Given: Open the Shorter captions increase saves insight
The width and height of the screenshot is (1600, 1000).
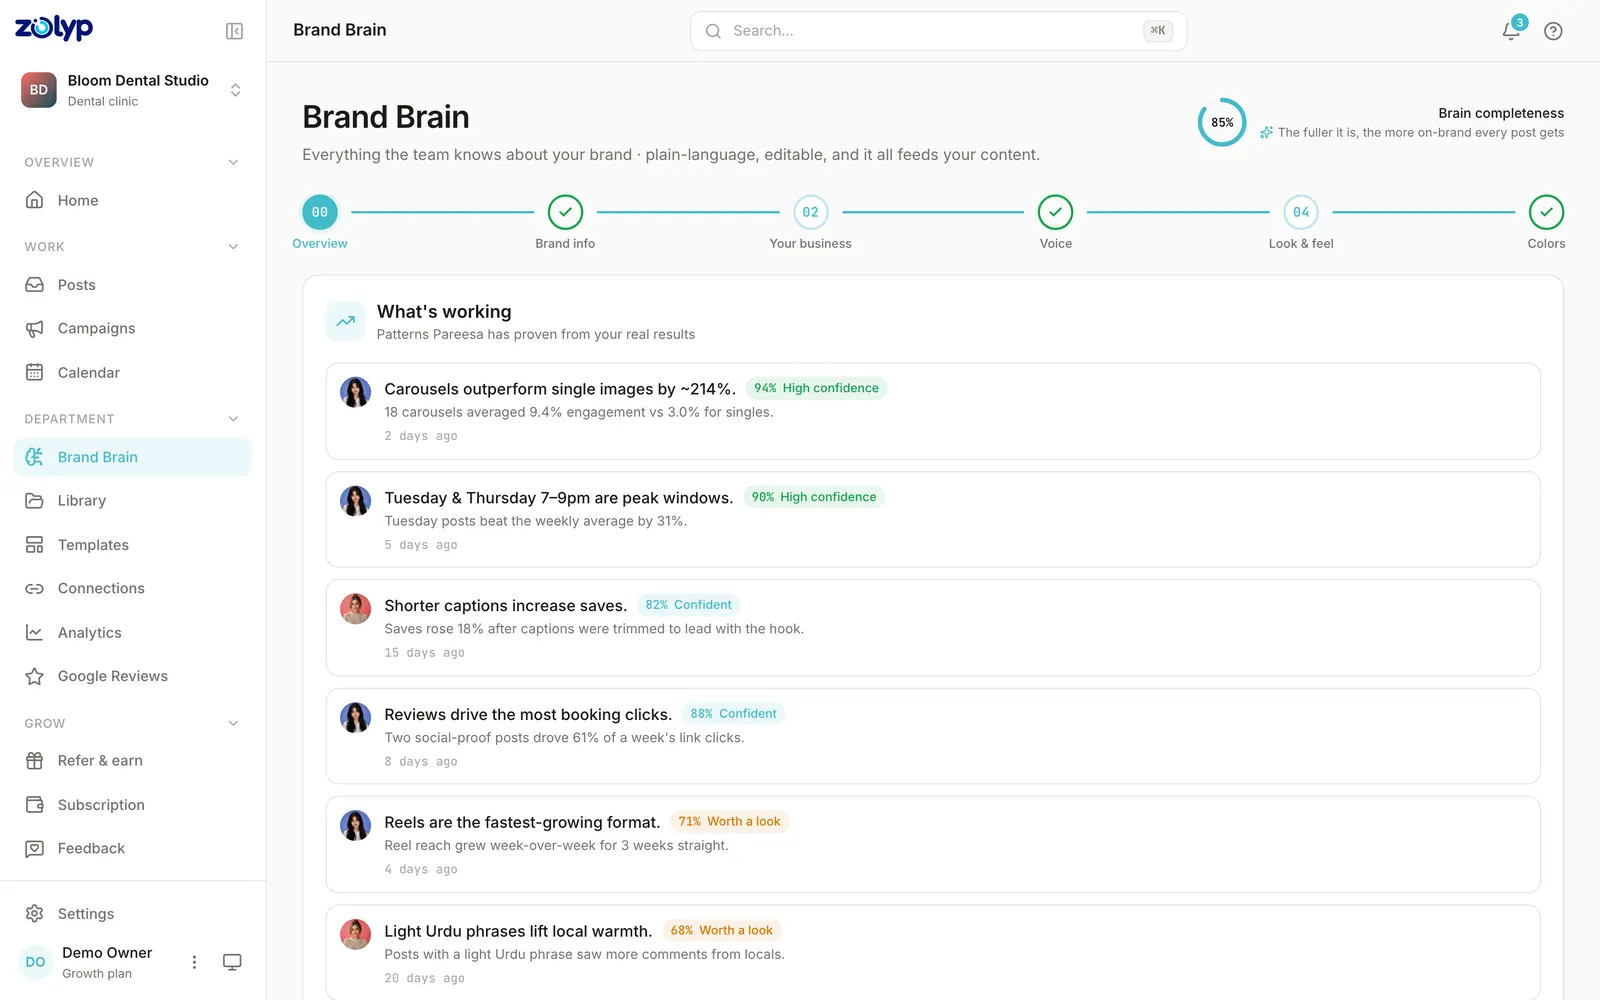Looking at the screenshot, I should (933, 628).
